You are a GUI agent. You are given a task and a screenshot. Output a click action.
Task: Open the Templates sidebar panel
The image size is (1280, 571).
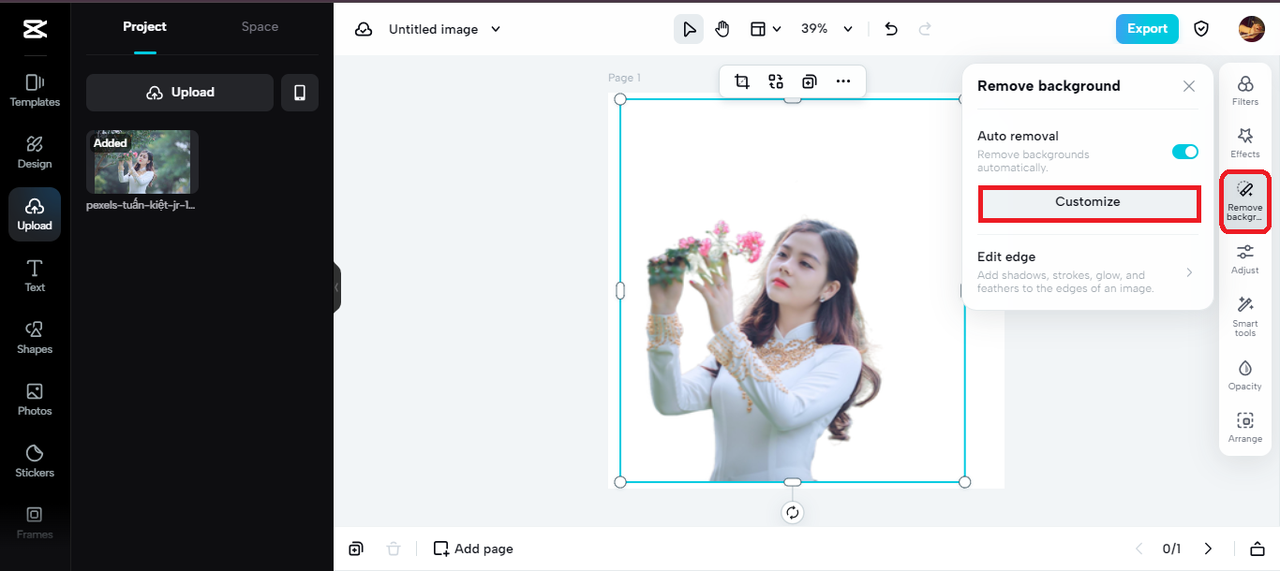pos(35,90)
